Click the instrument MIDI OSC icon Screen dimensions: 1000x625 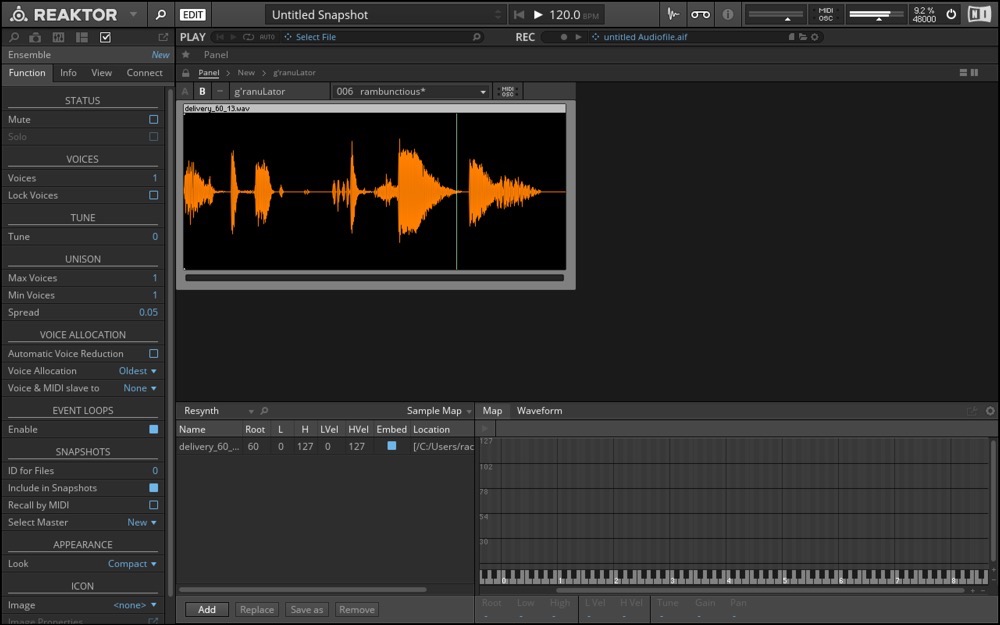tap(508, 91)
